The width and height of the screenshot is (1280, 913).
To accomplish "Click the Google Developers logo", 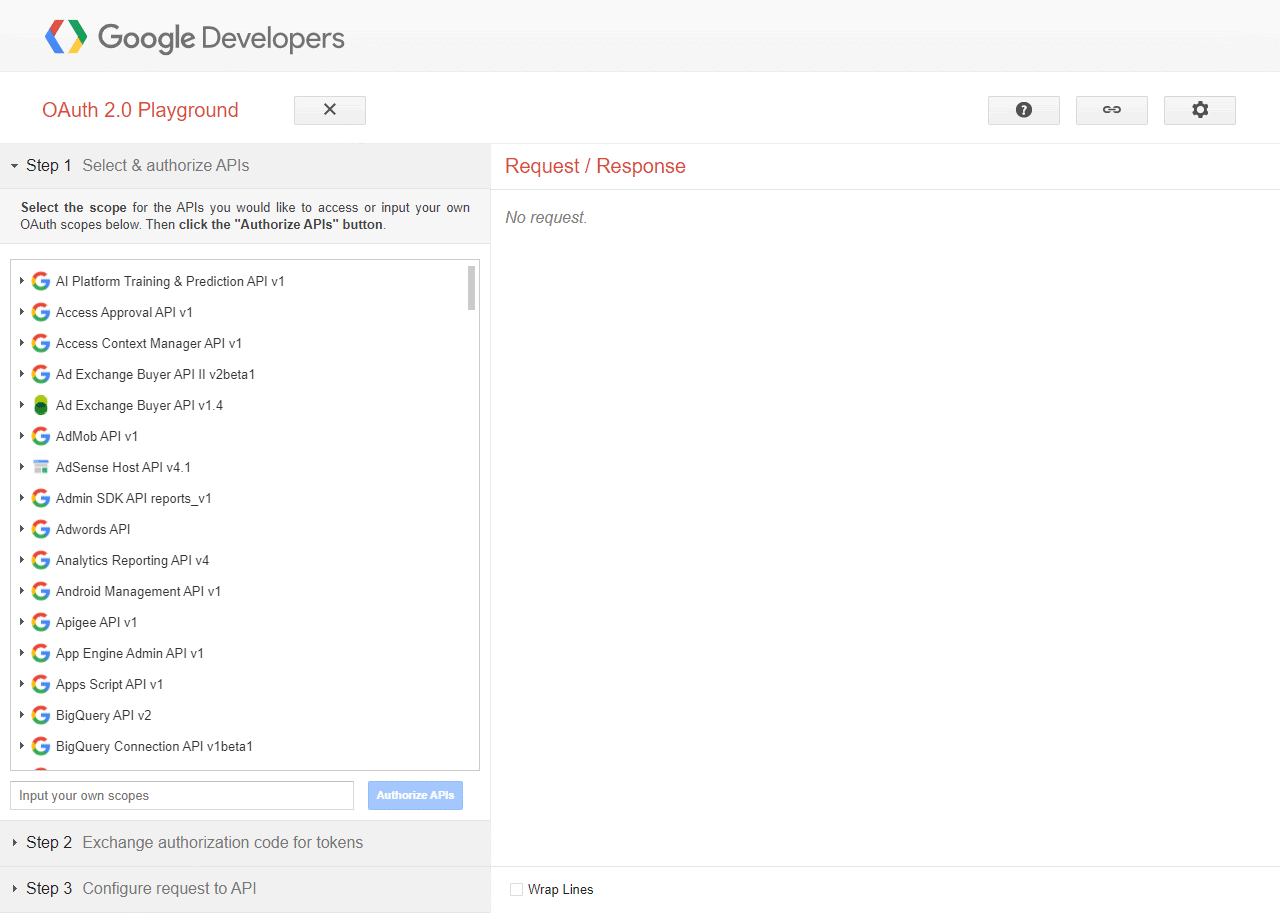I will click(194, 38).
